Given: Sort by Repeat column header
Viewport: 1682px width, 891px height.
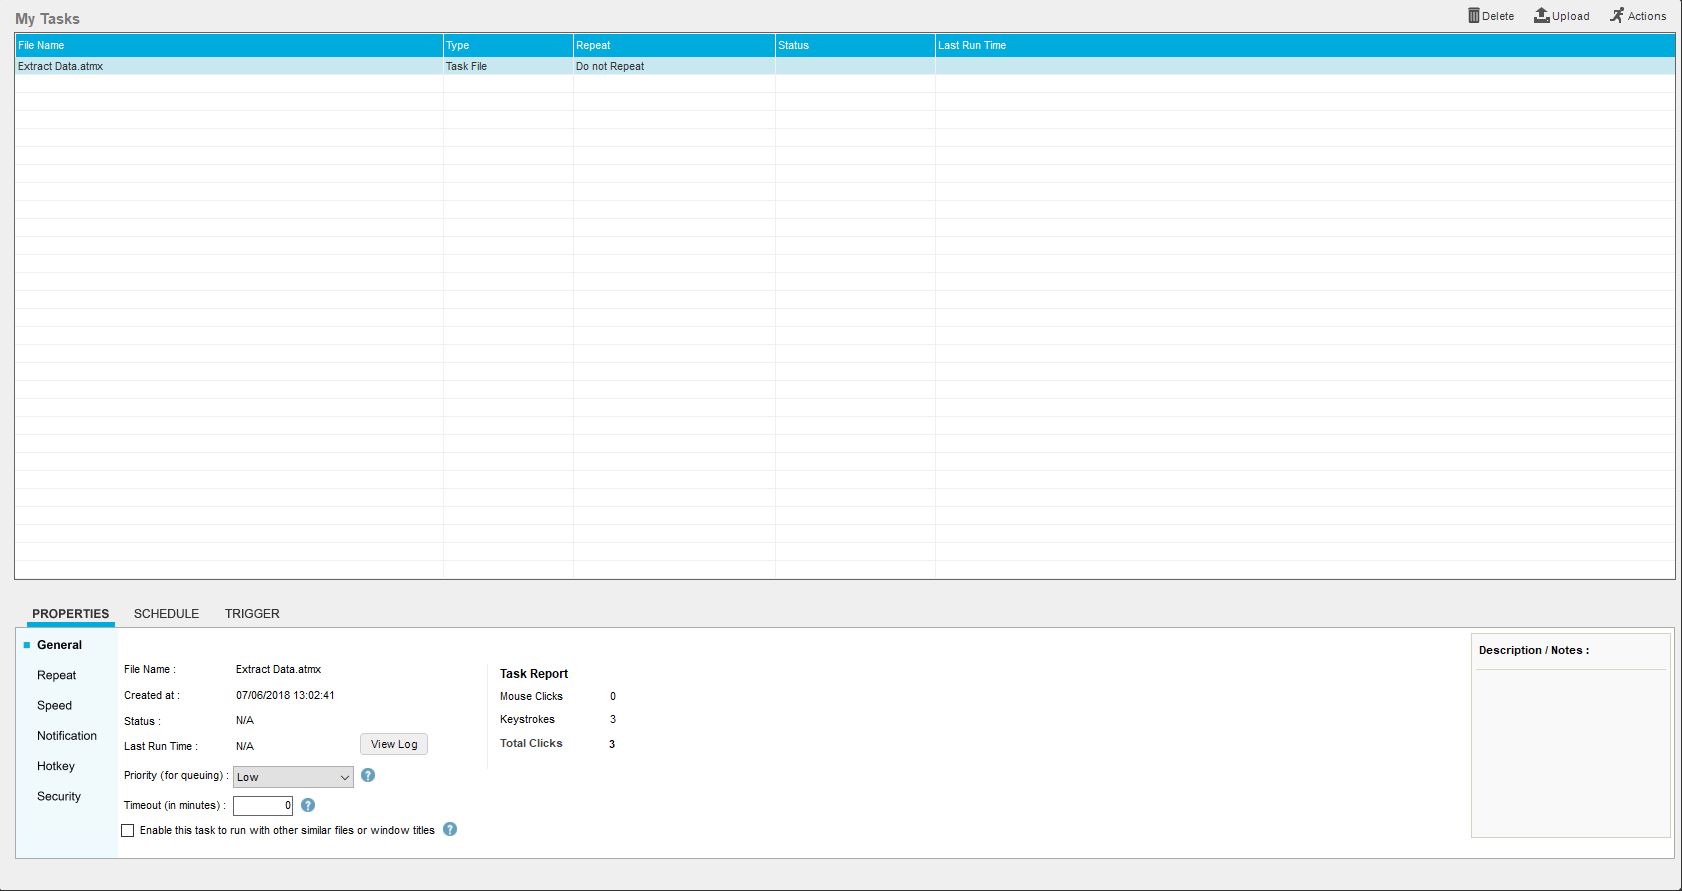Looking at the screenshot, I should 674,45.
